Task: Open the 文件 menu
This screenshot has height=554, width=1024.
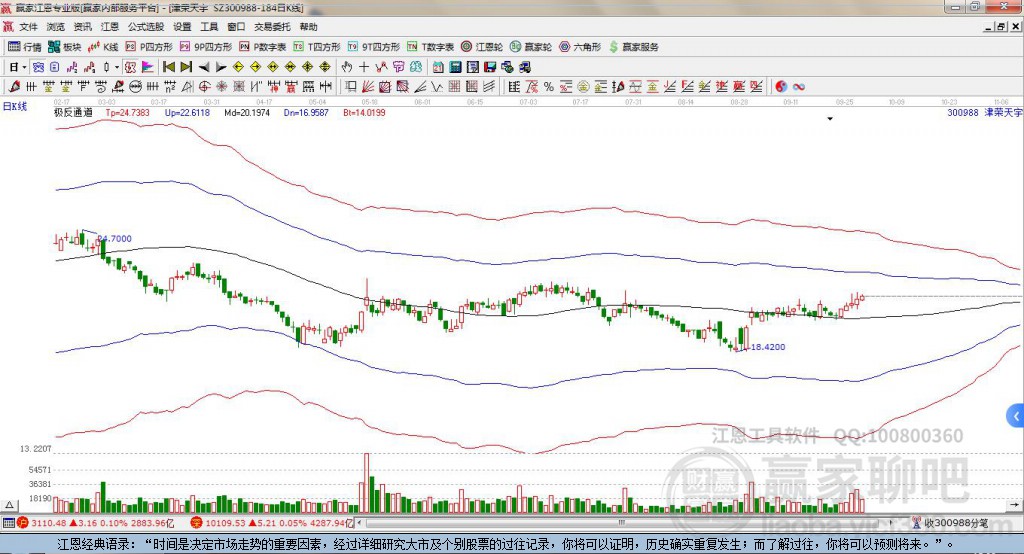Action: (x=28, y=27)
